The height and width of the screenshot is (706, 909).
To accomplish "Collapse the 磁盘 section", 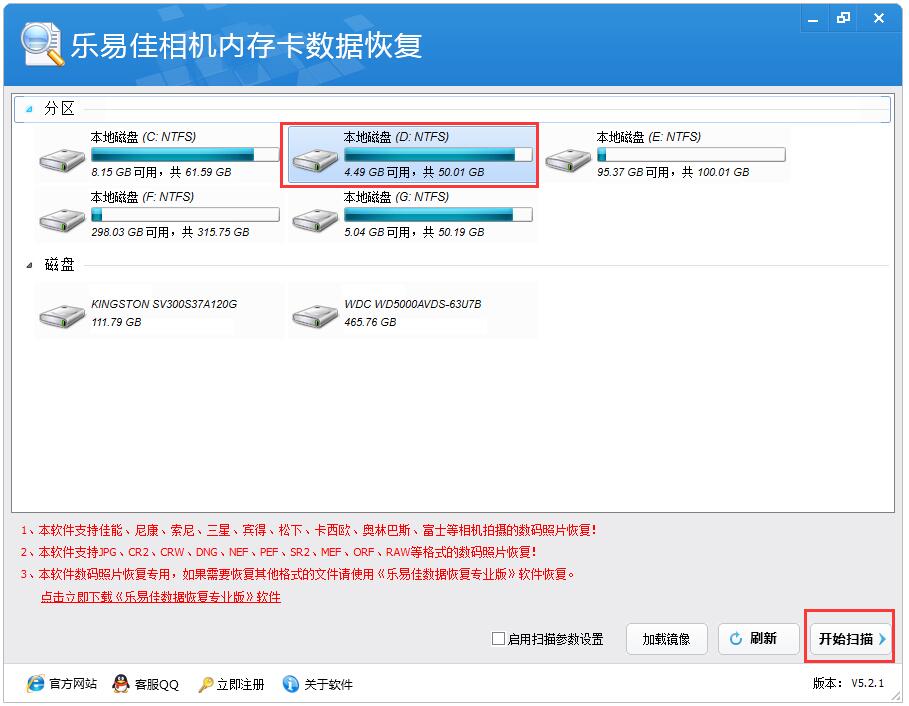I will (x=30, y=265).
